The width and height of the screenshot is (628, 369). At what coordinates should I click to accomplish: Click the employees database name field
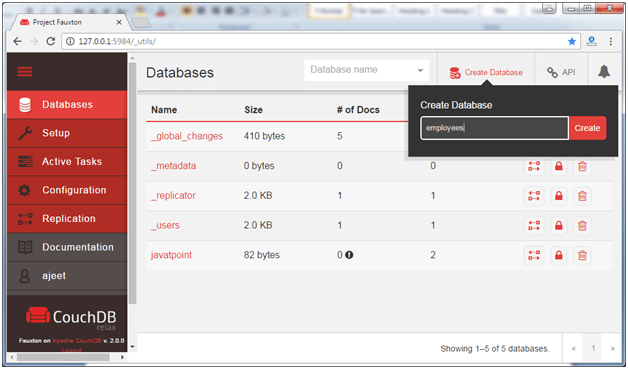(x=494, y=128)
